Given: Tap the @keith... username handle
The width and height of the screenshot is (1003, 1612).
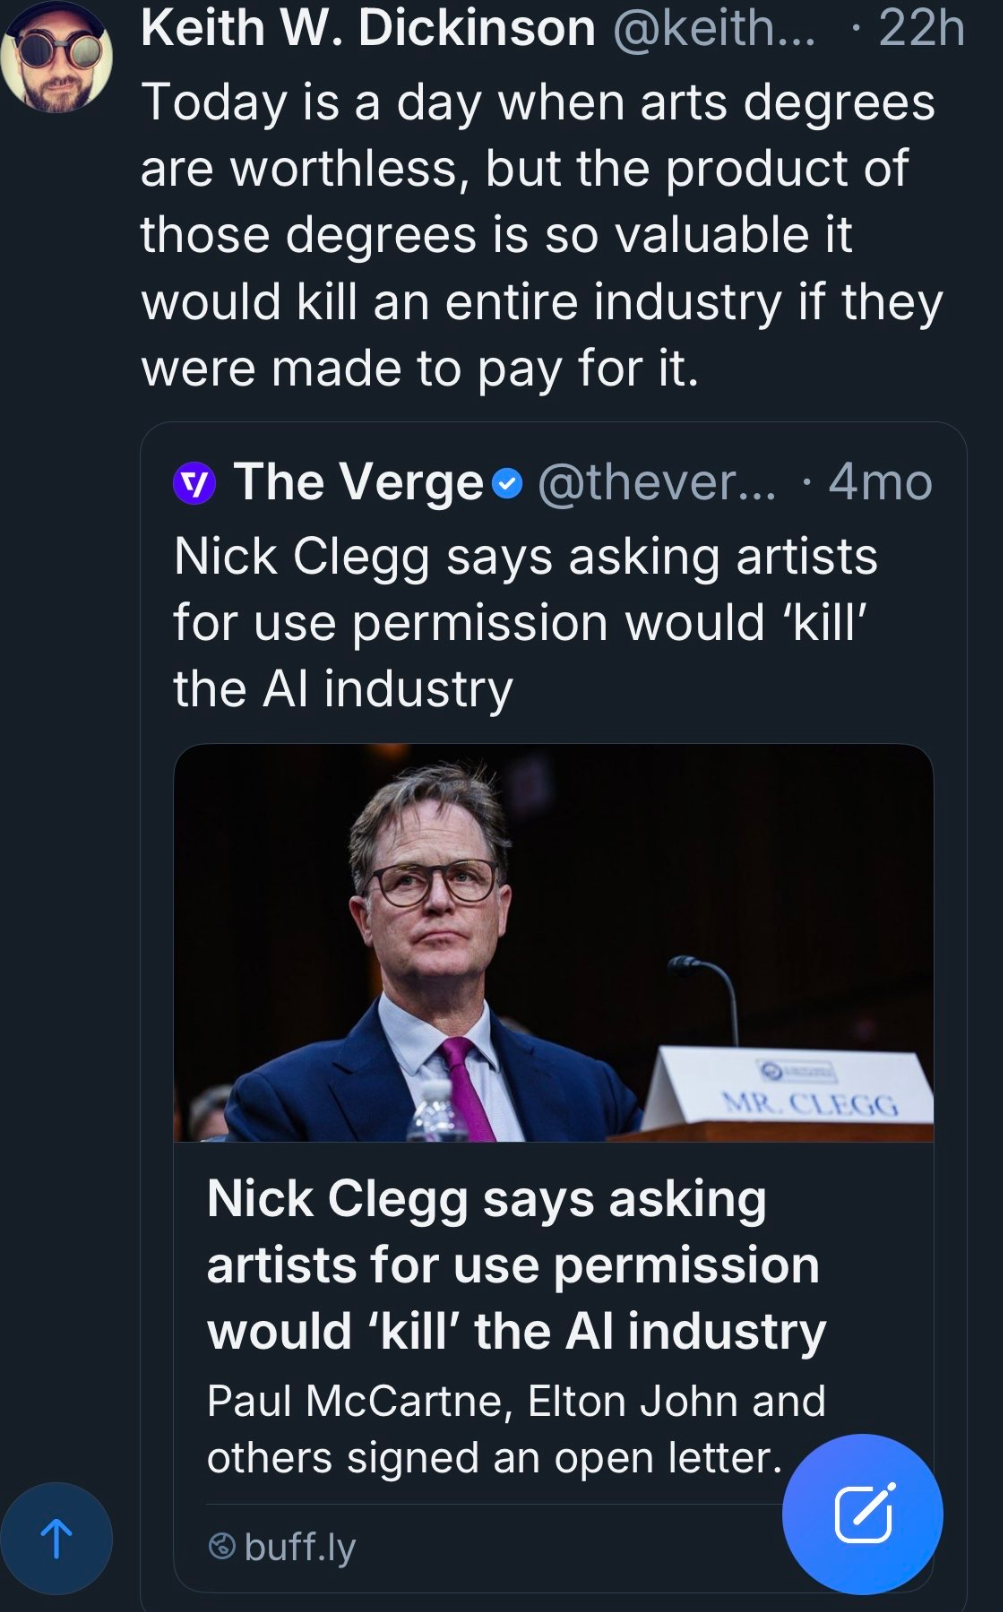Looking at the screenshot, I should [713, 28].
